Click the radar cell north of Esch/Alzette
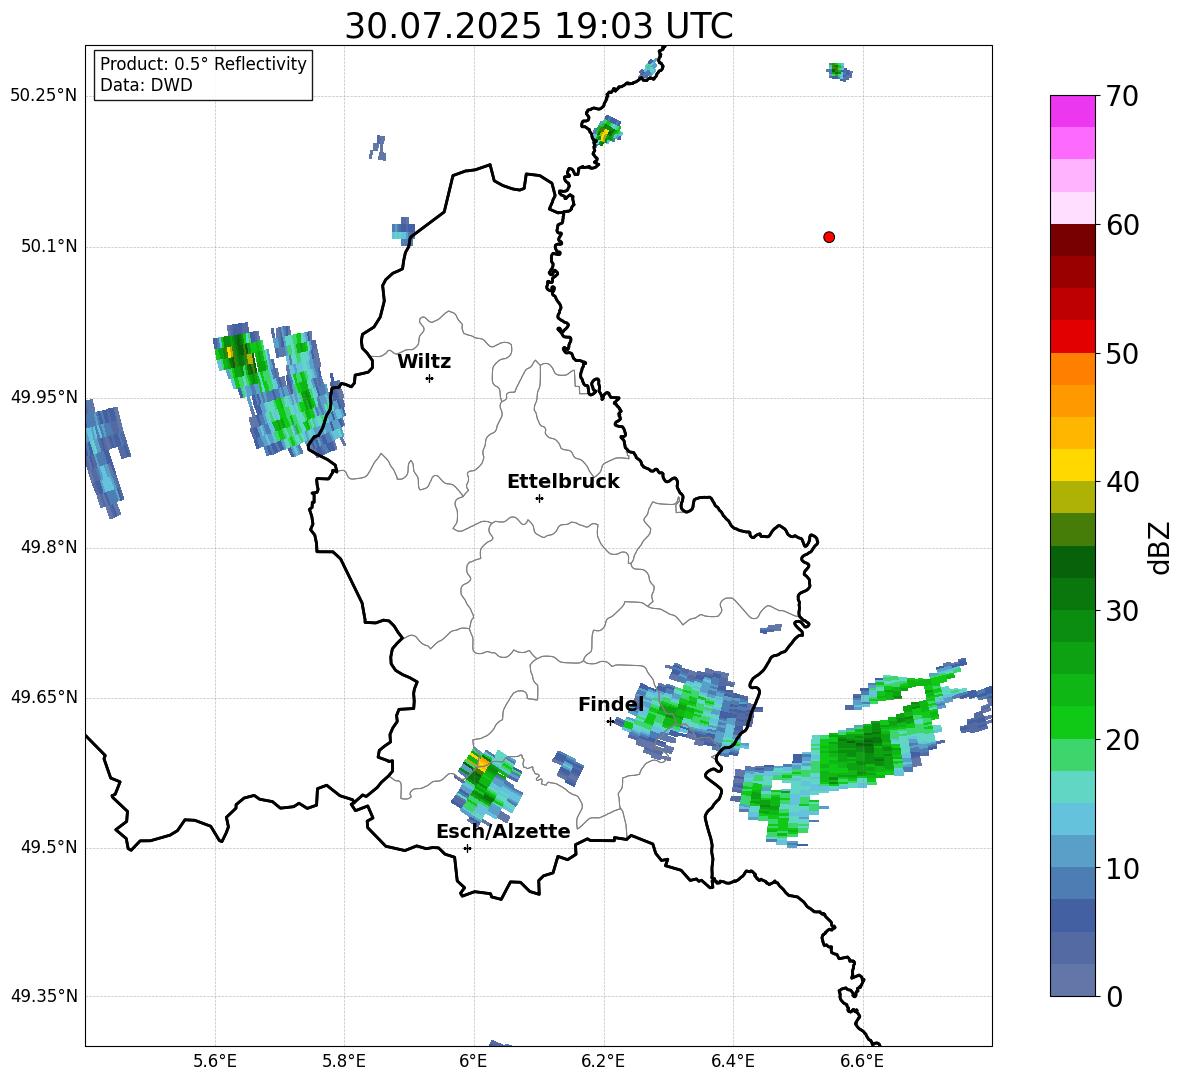The width and height of the screenshot is (1184, 1081). pos(489,785)
